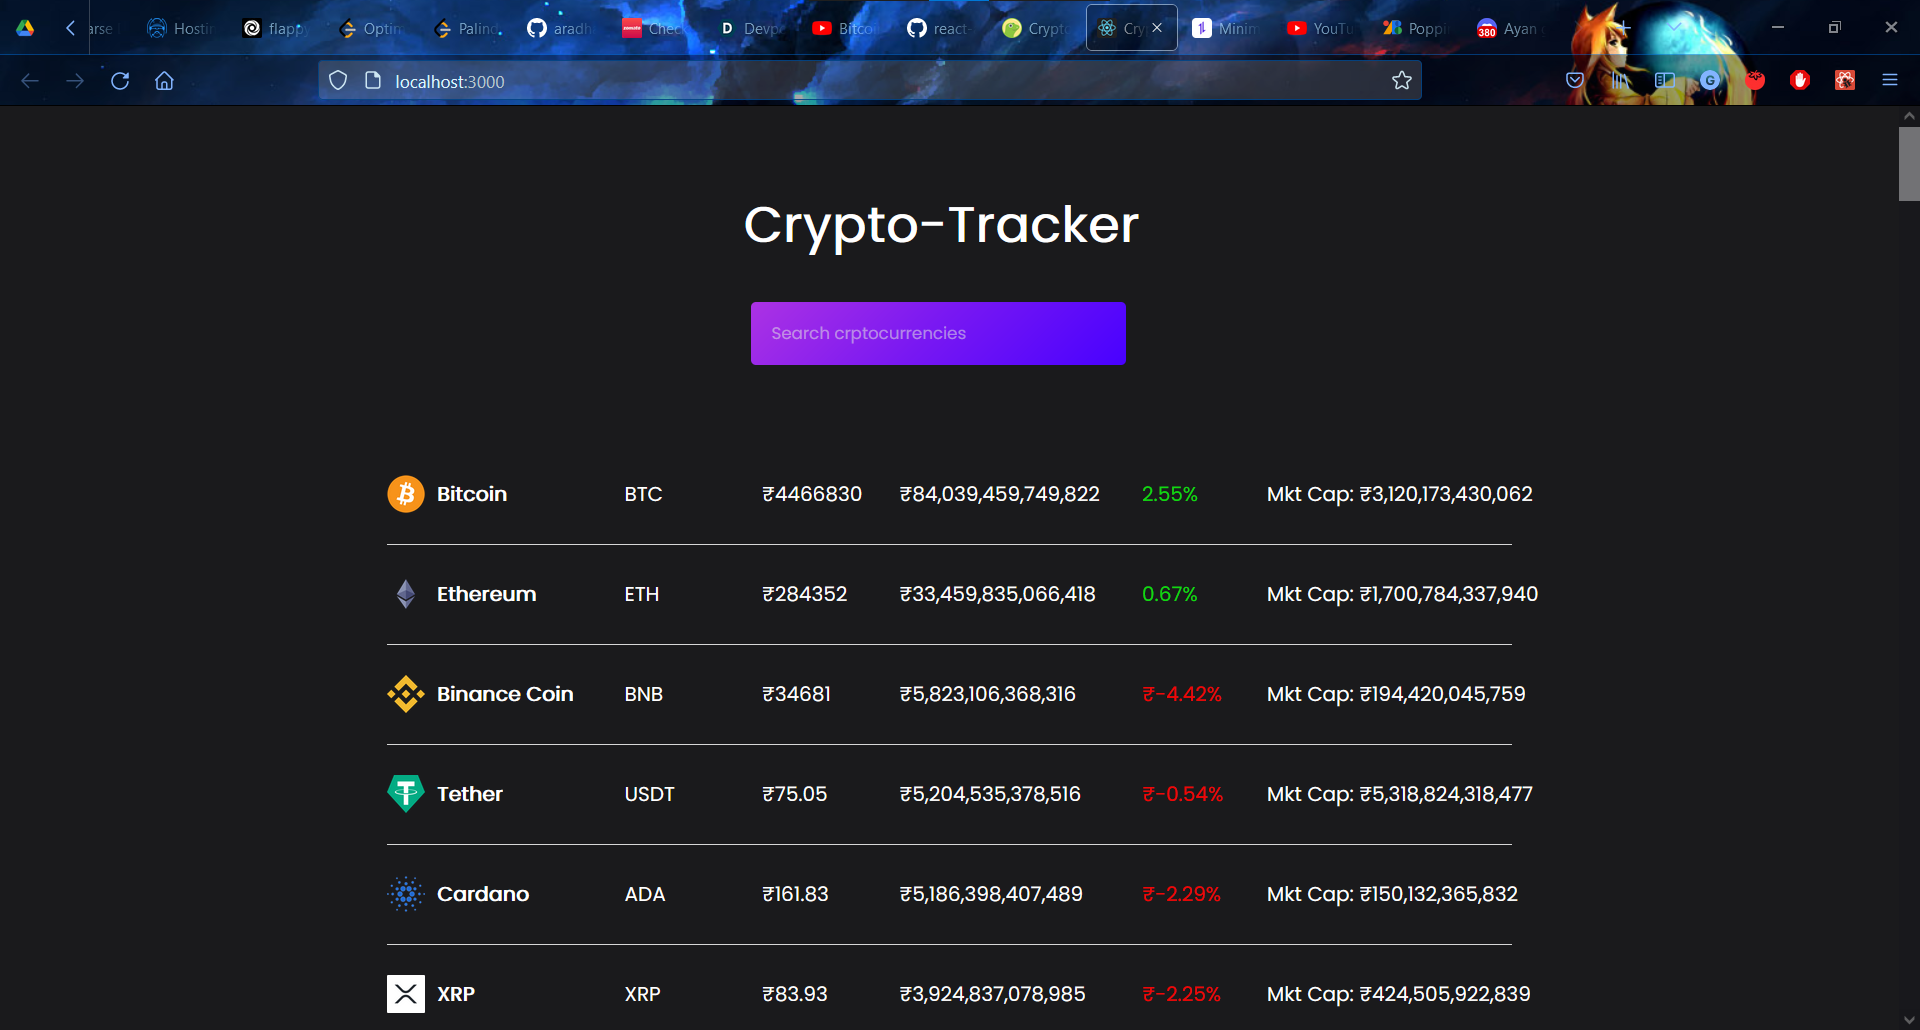The width and height of the screenshot is (1920, 1030).
Task: Open the Library bookshelf icon
Action: pos(1620,81)
